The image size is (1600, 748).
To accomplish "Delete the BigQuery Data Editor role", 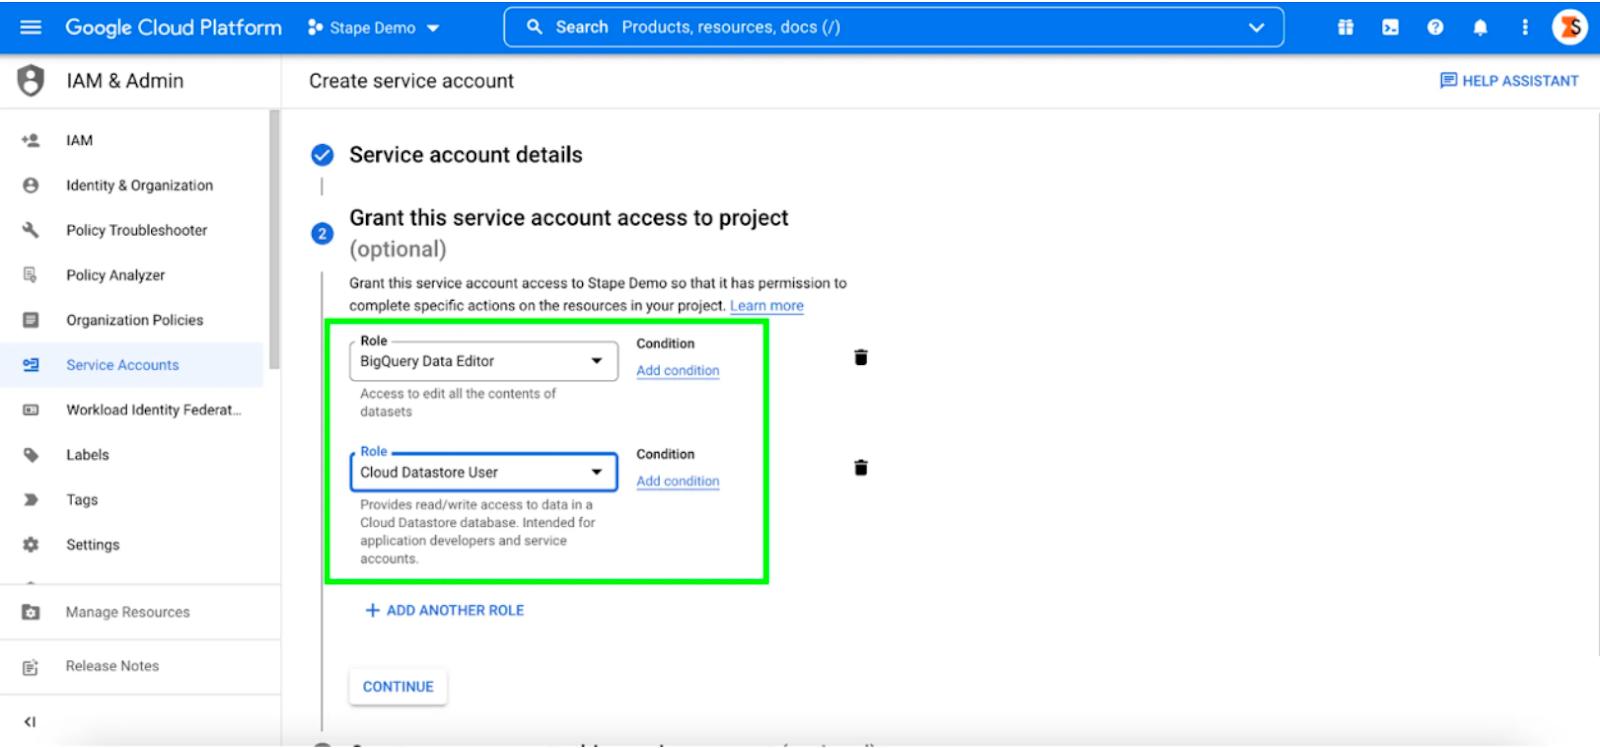I will click(x=861, y=357).
